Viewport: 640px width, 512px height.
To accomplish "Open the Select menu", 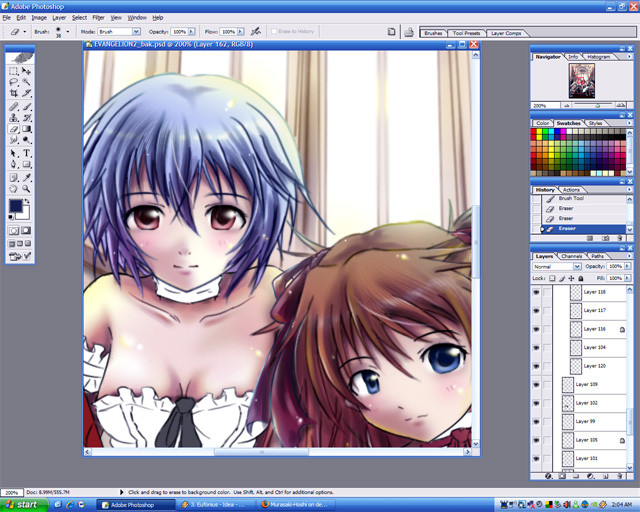I will 79,18.
